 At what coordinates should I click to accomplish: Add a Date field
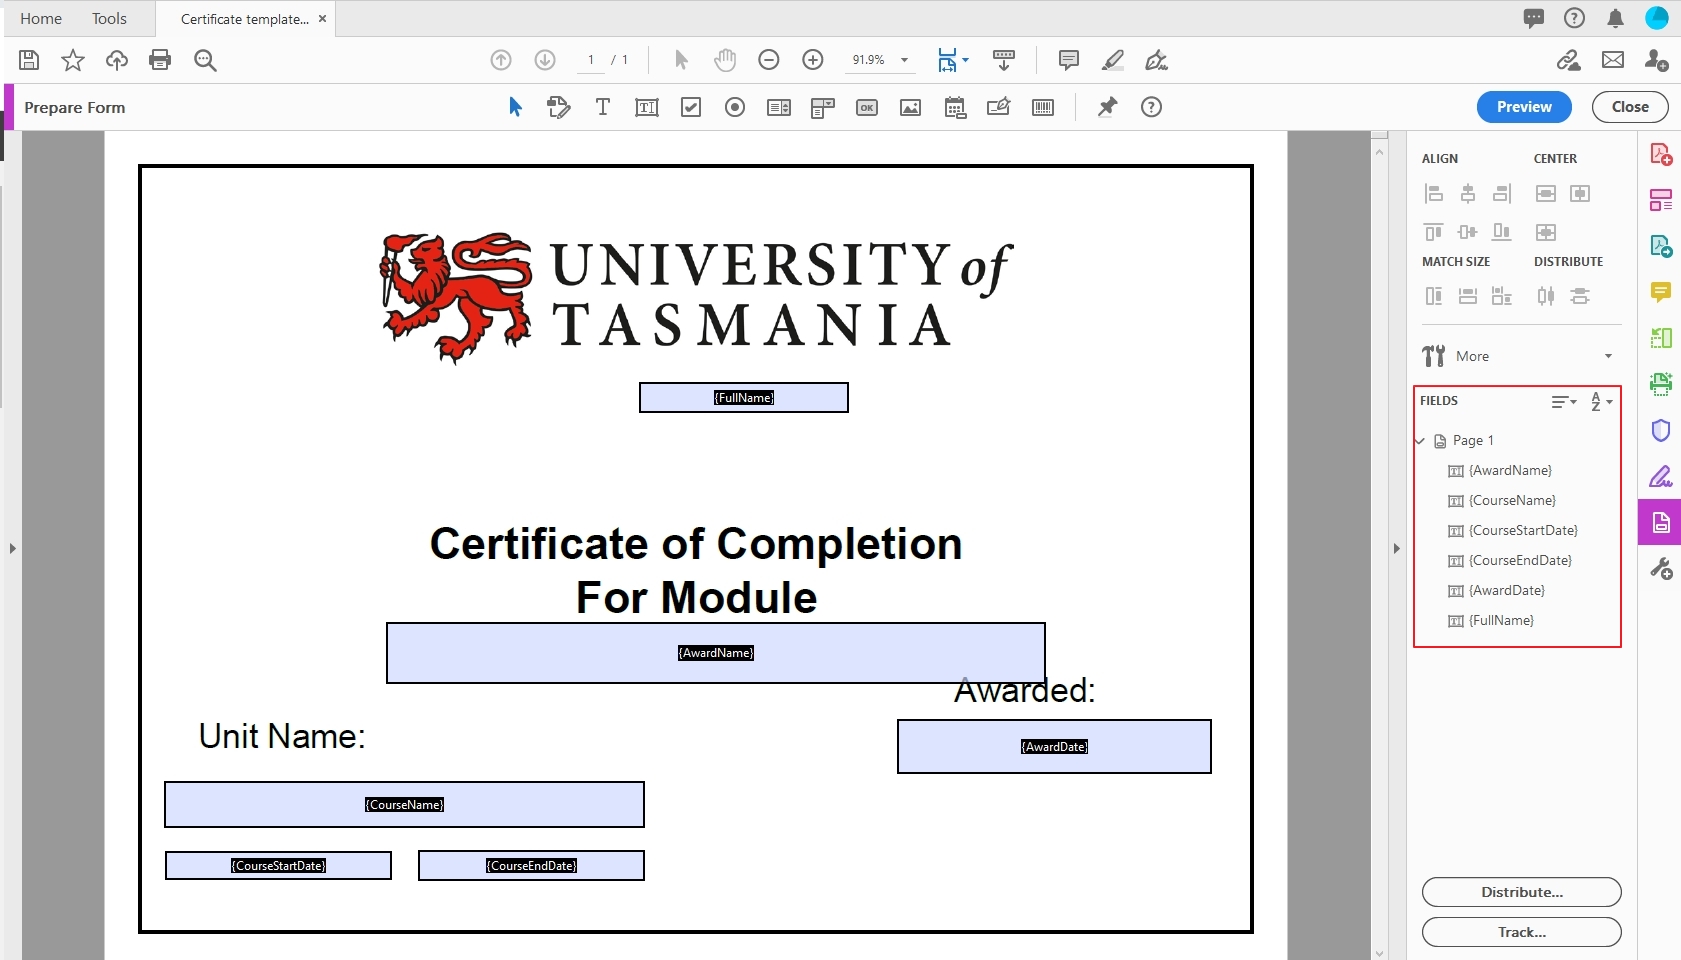(x=955, y=107)
